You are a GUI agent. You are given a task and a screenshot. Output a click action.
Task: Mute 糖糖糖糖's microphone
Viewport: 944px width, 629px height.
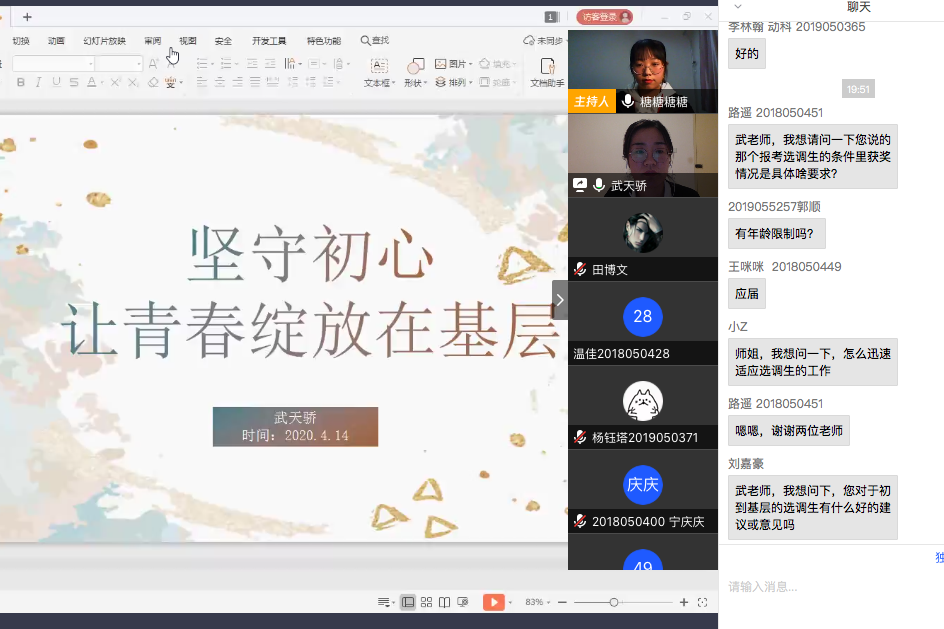pyautogui.click(x=627, y=100)
